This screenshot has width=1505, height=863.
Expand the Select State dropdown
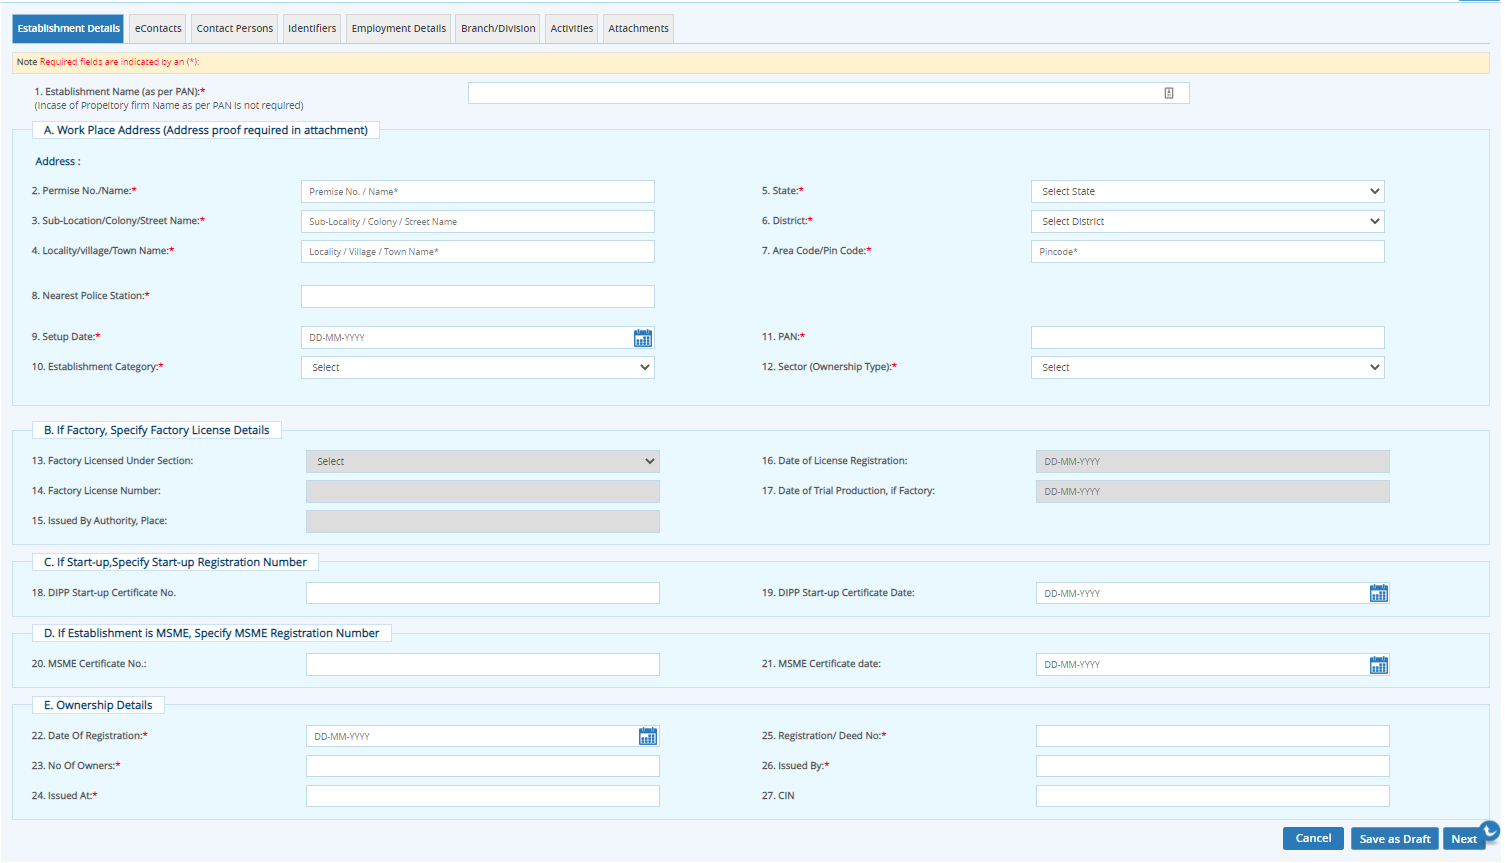point(1207,192)
